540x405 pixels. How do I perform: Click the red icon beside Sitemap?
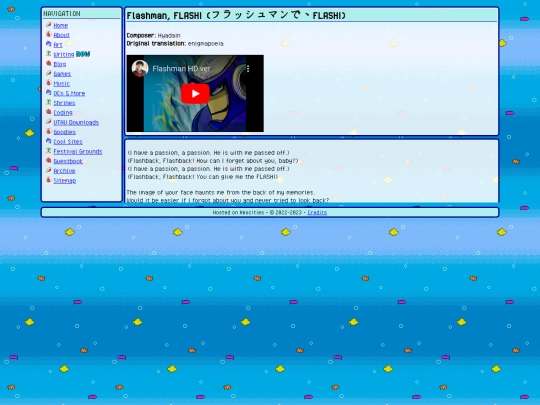pos(49,180)
